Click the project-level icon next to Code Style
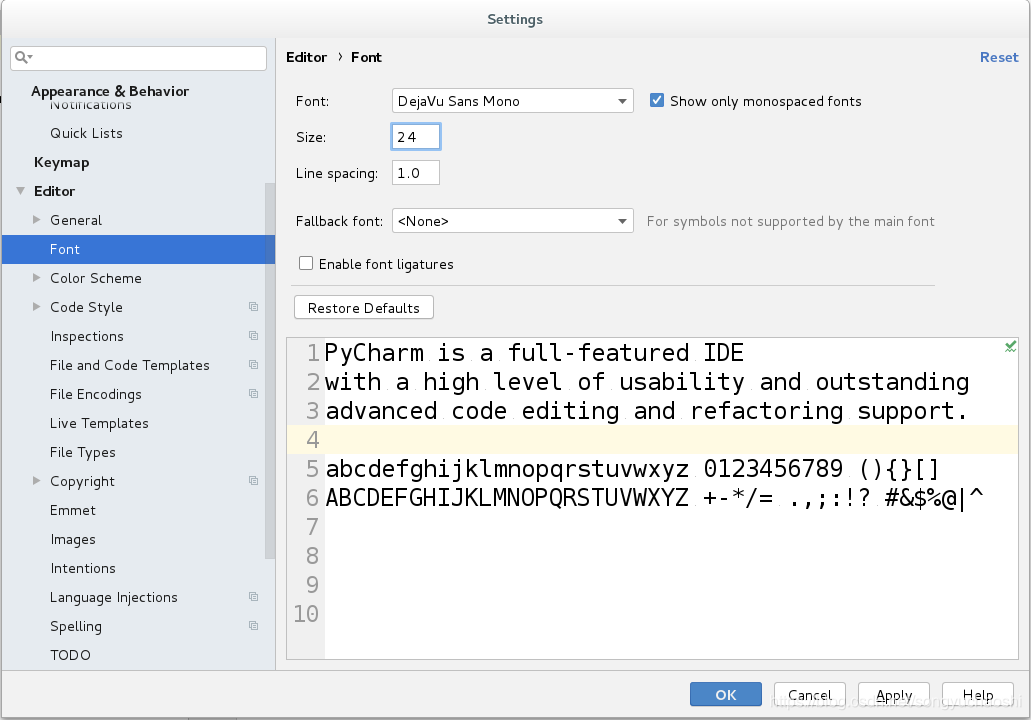 [x=253, y=307]
